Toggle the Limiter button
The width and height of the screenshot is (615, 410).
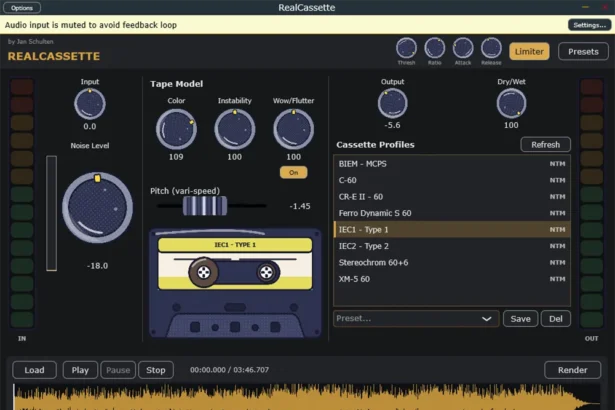[529, 51]
